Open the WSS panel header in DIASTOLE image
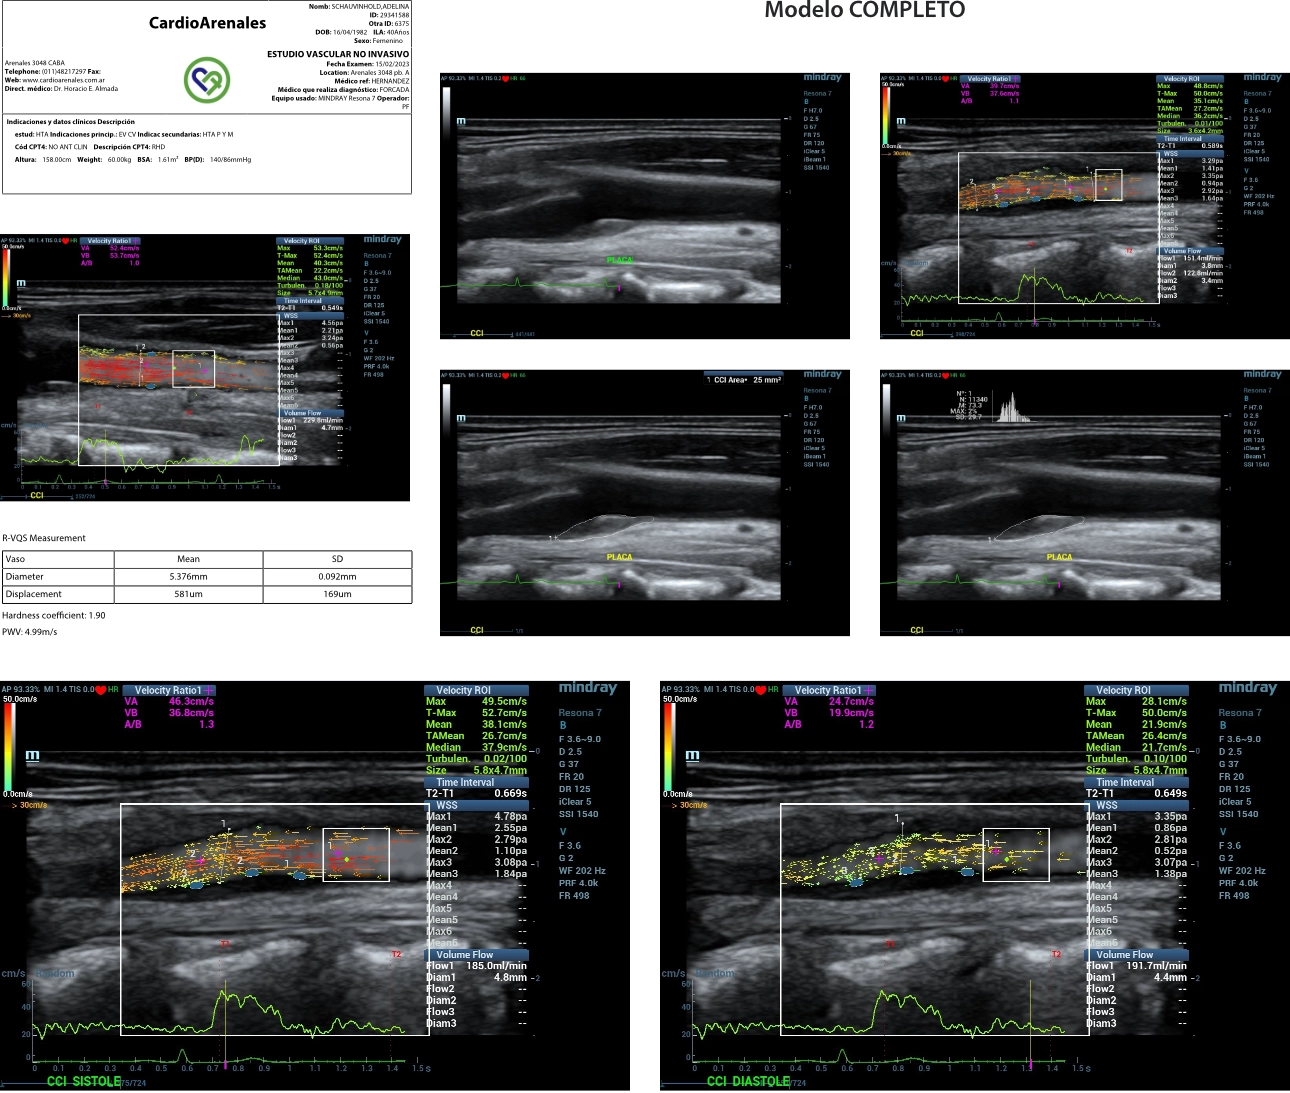The image size is (1290, 1093). click(1107, 805)
